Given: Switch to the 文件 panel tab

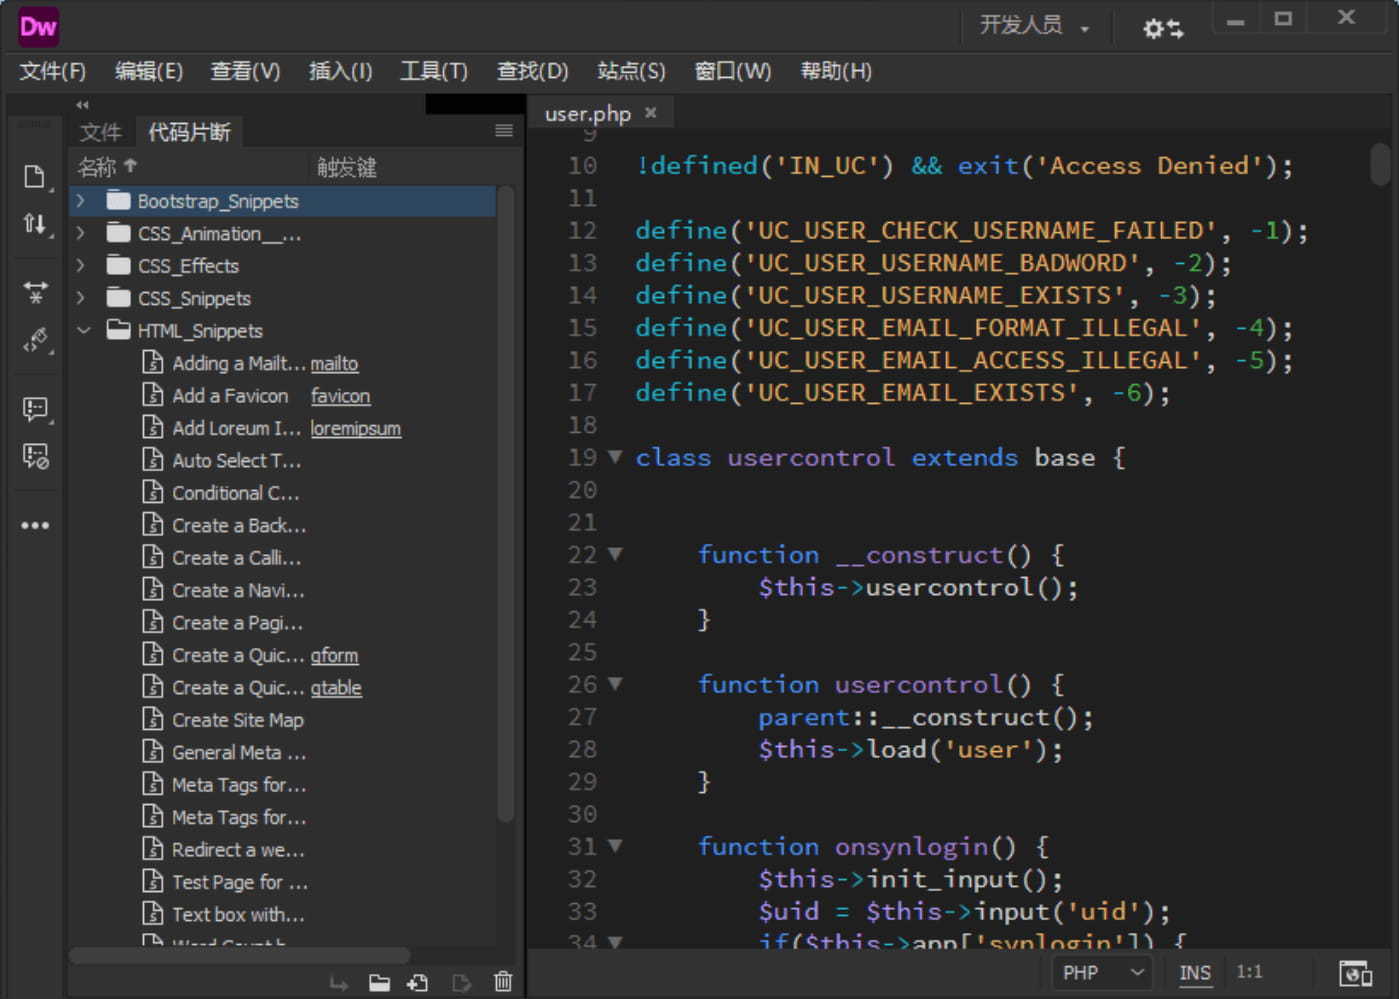Looking at the screenshot, I should click(100, 131).
